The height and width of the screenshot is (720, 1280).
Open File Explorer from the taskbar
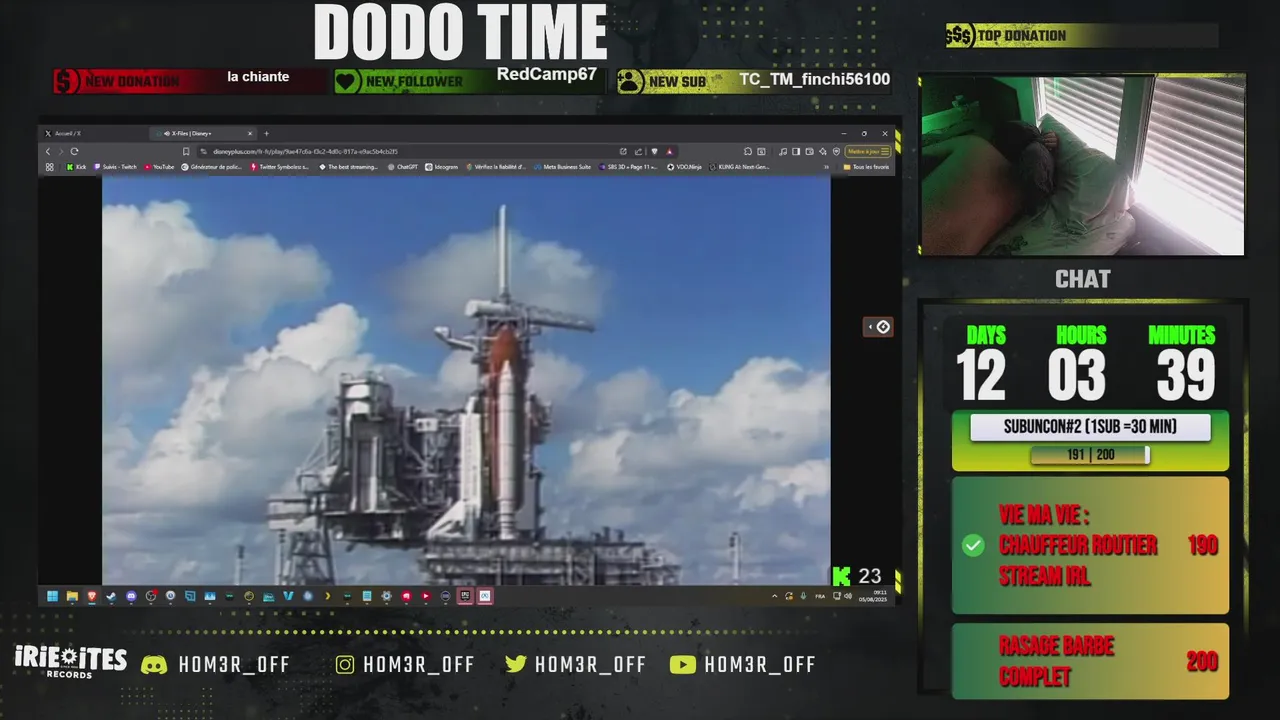pyautogui.click(x=72, y=596)
